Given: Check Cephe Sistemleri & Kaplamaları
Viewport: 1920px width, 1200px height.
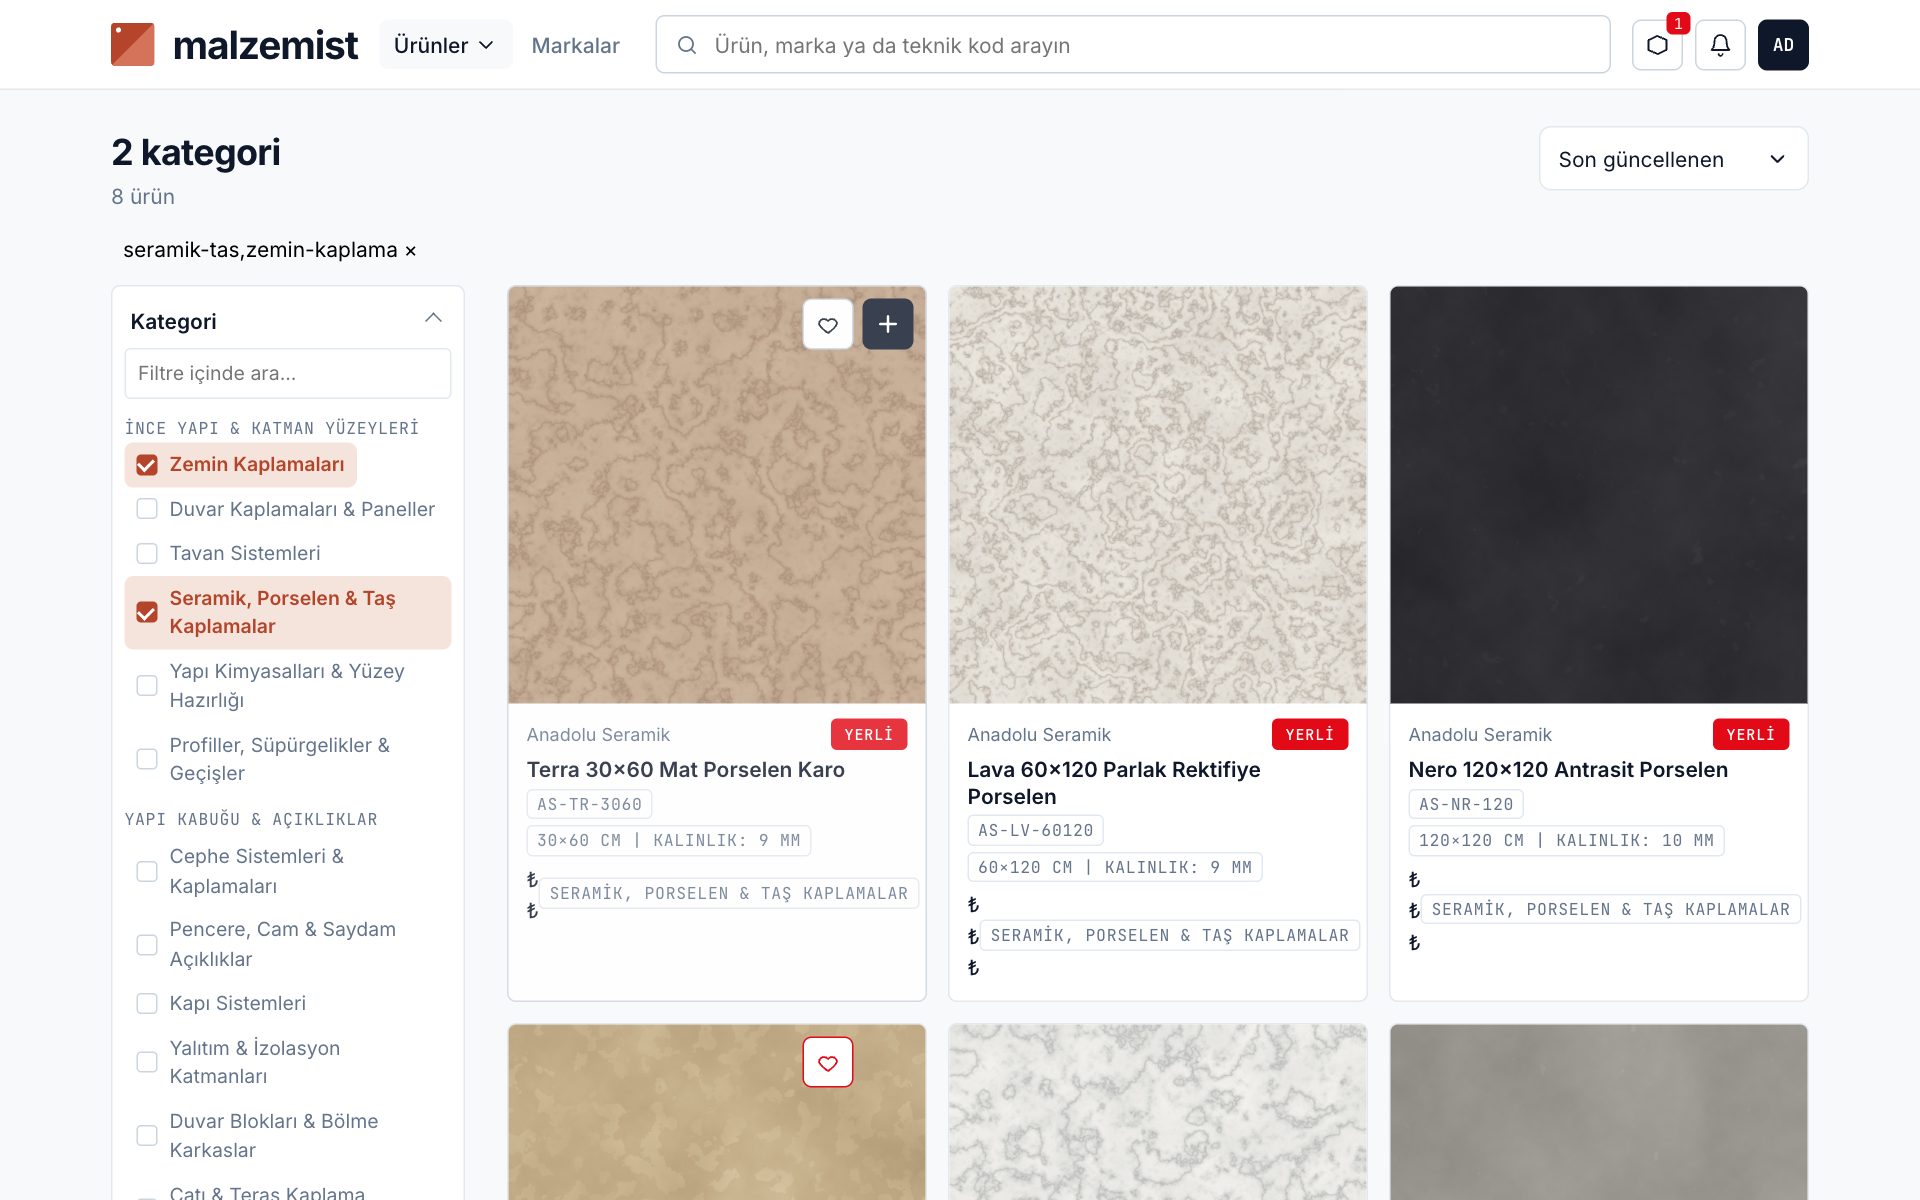Looking at the screenshot, I should (147, 871).
